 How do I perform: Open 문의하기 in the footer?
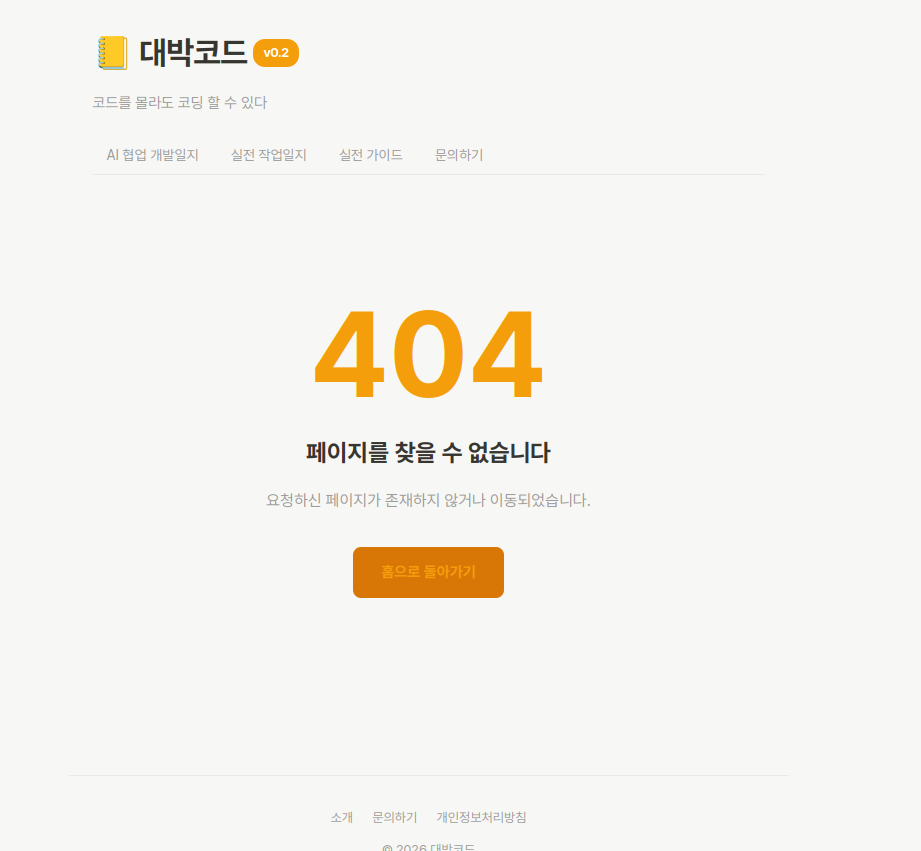(x=393, y=817)
